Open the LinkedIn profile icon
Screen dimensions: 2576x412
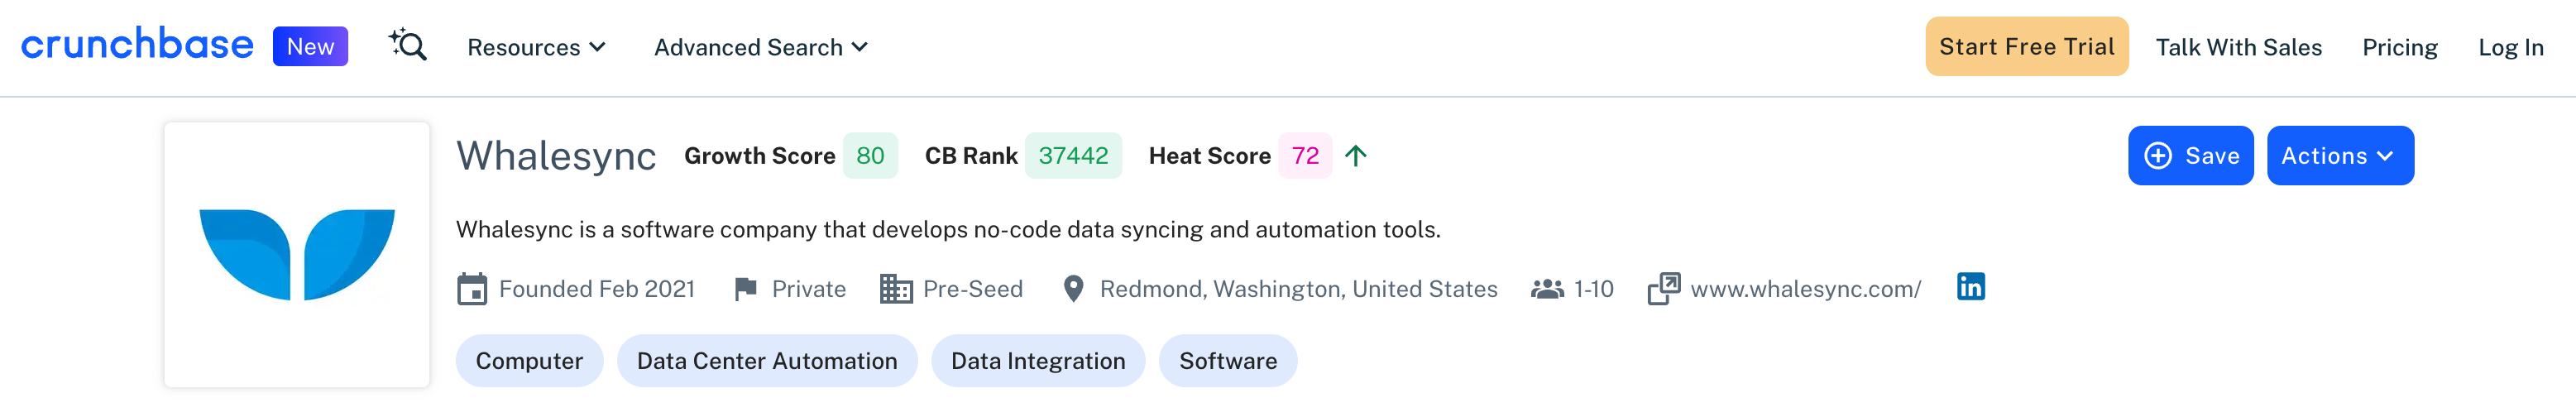point(1971,287)
